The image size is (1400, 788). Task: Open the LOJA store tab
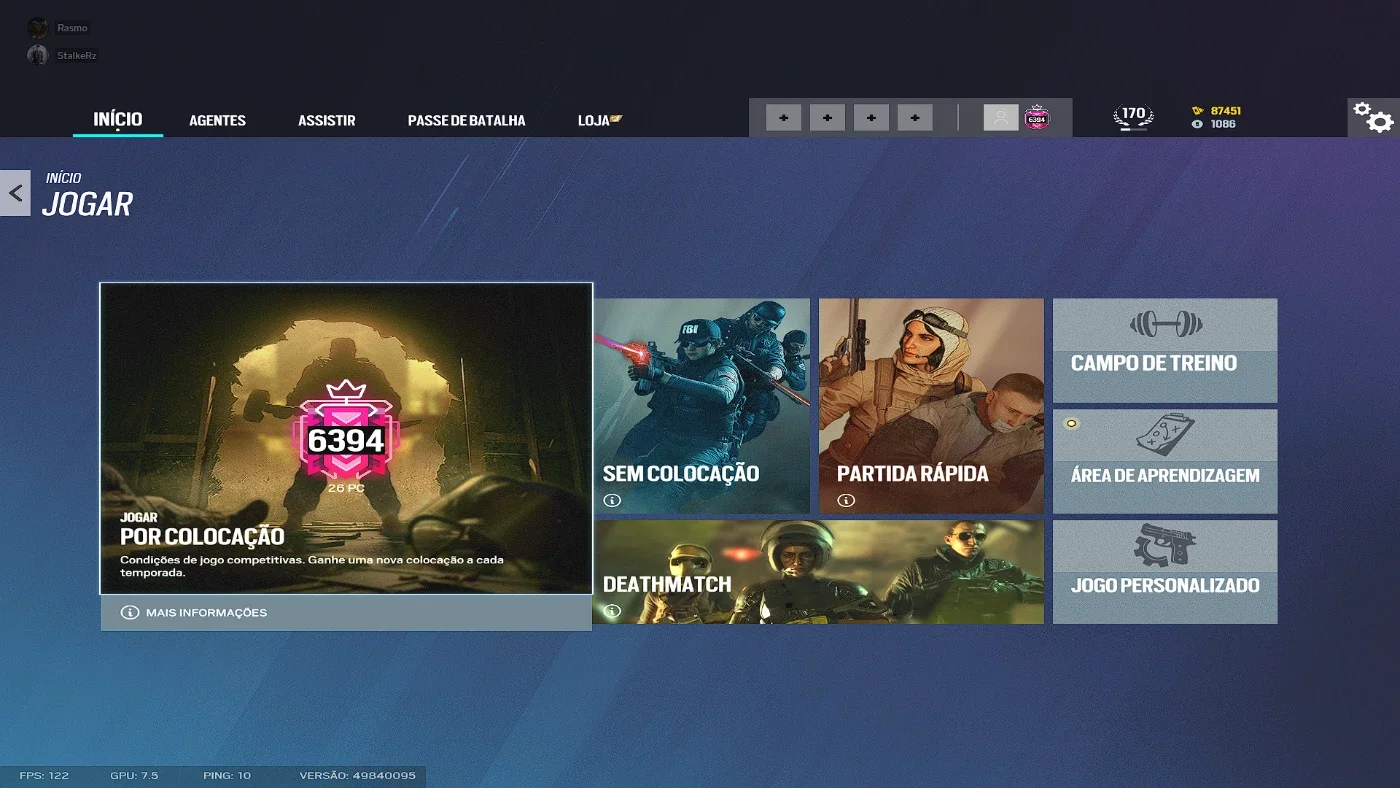pos(600,120)
